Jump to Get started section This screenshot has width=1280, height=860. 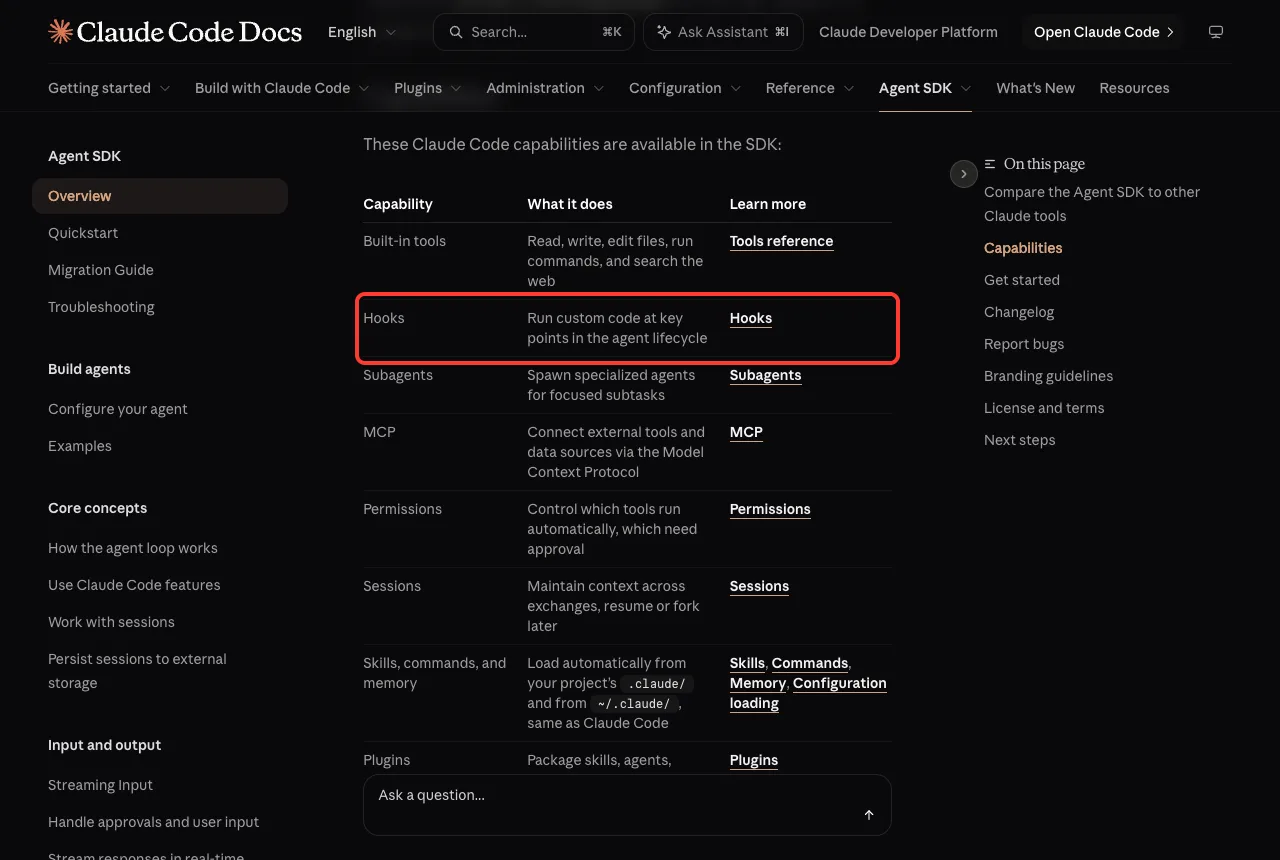coord(1022,280)
